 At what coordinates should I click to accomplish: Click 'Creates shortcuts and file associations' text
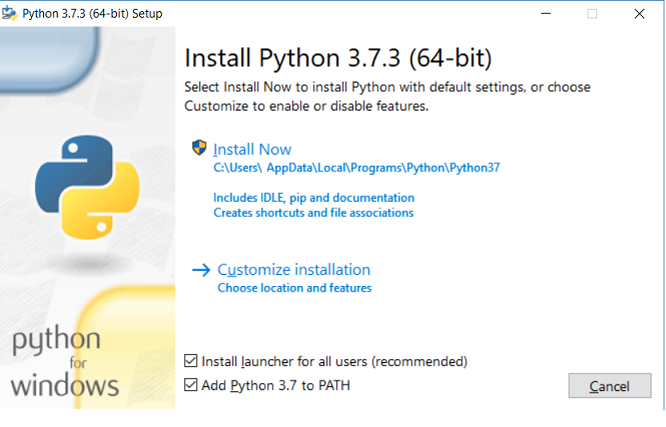click(313, 213)
